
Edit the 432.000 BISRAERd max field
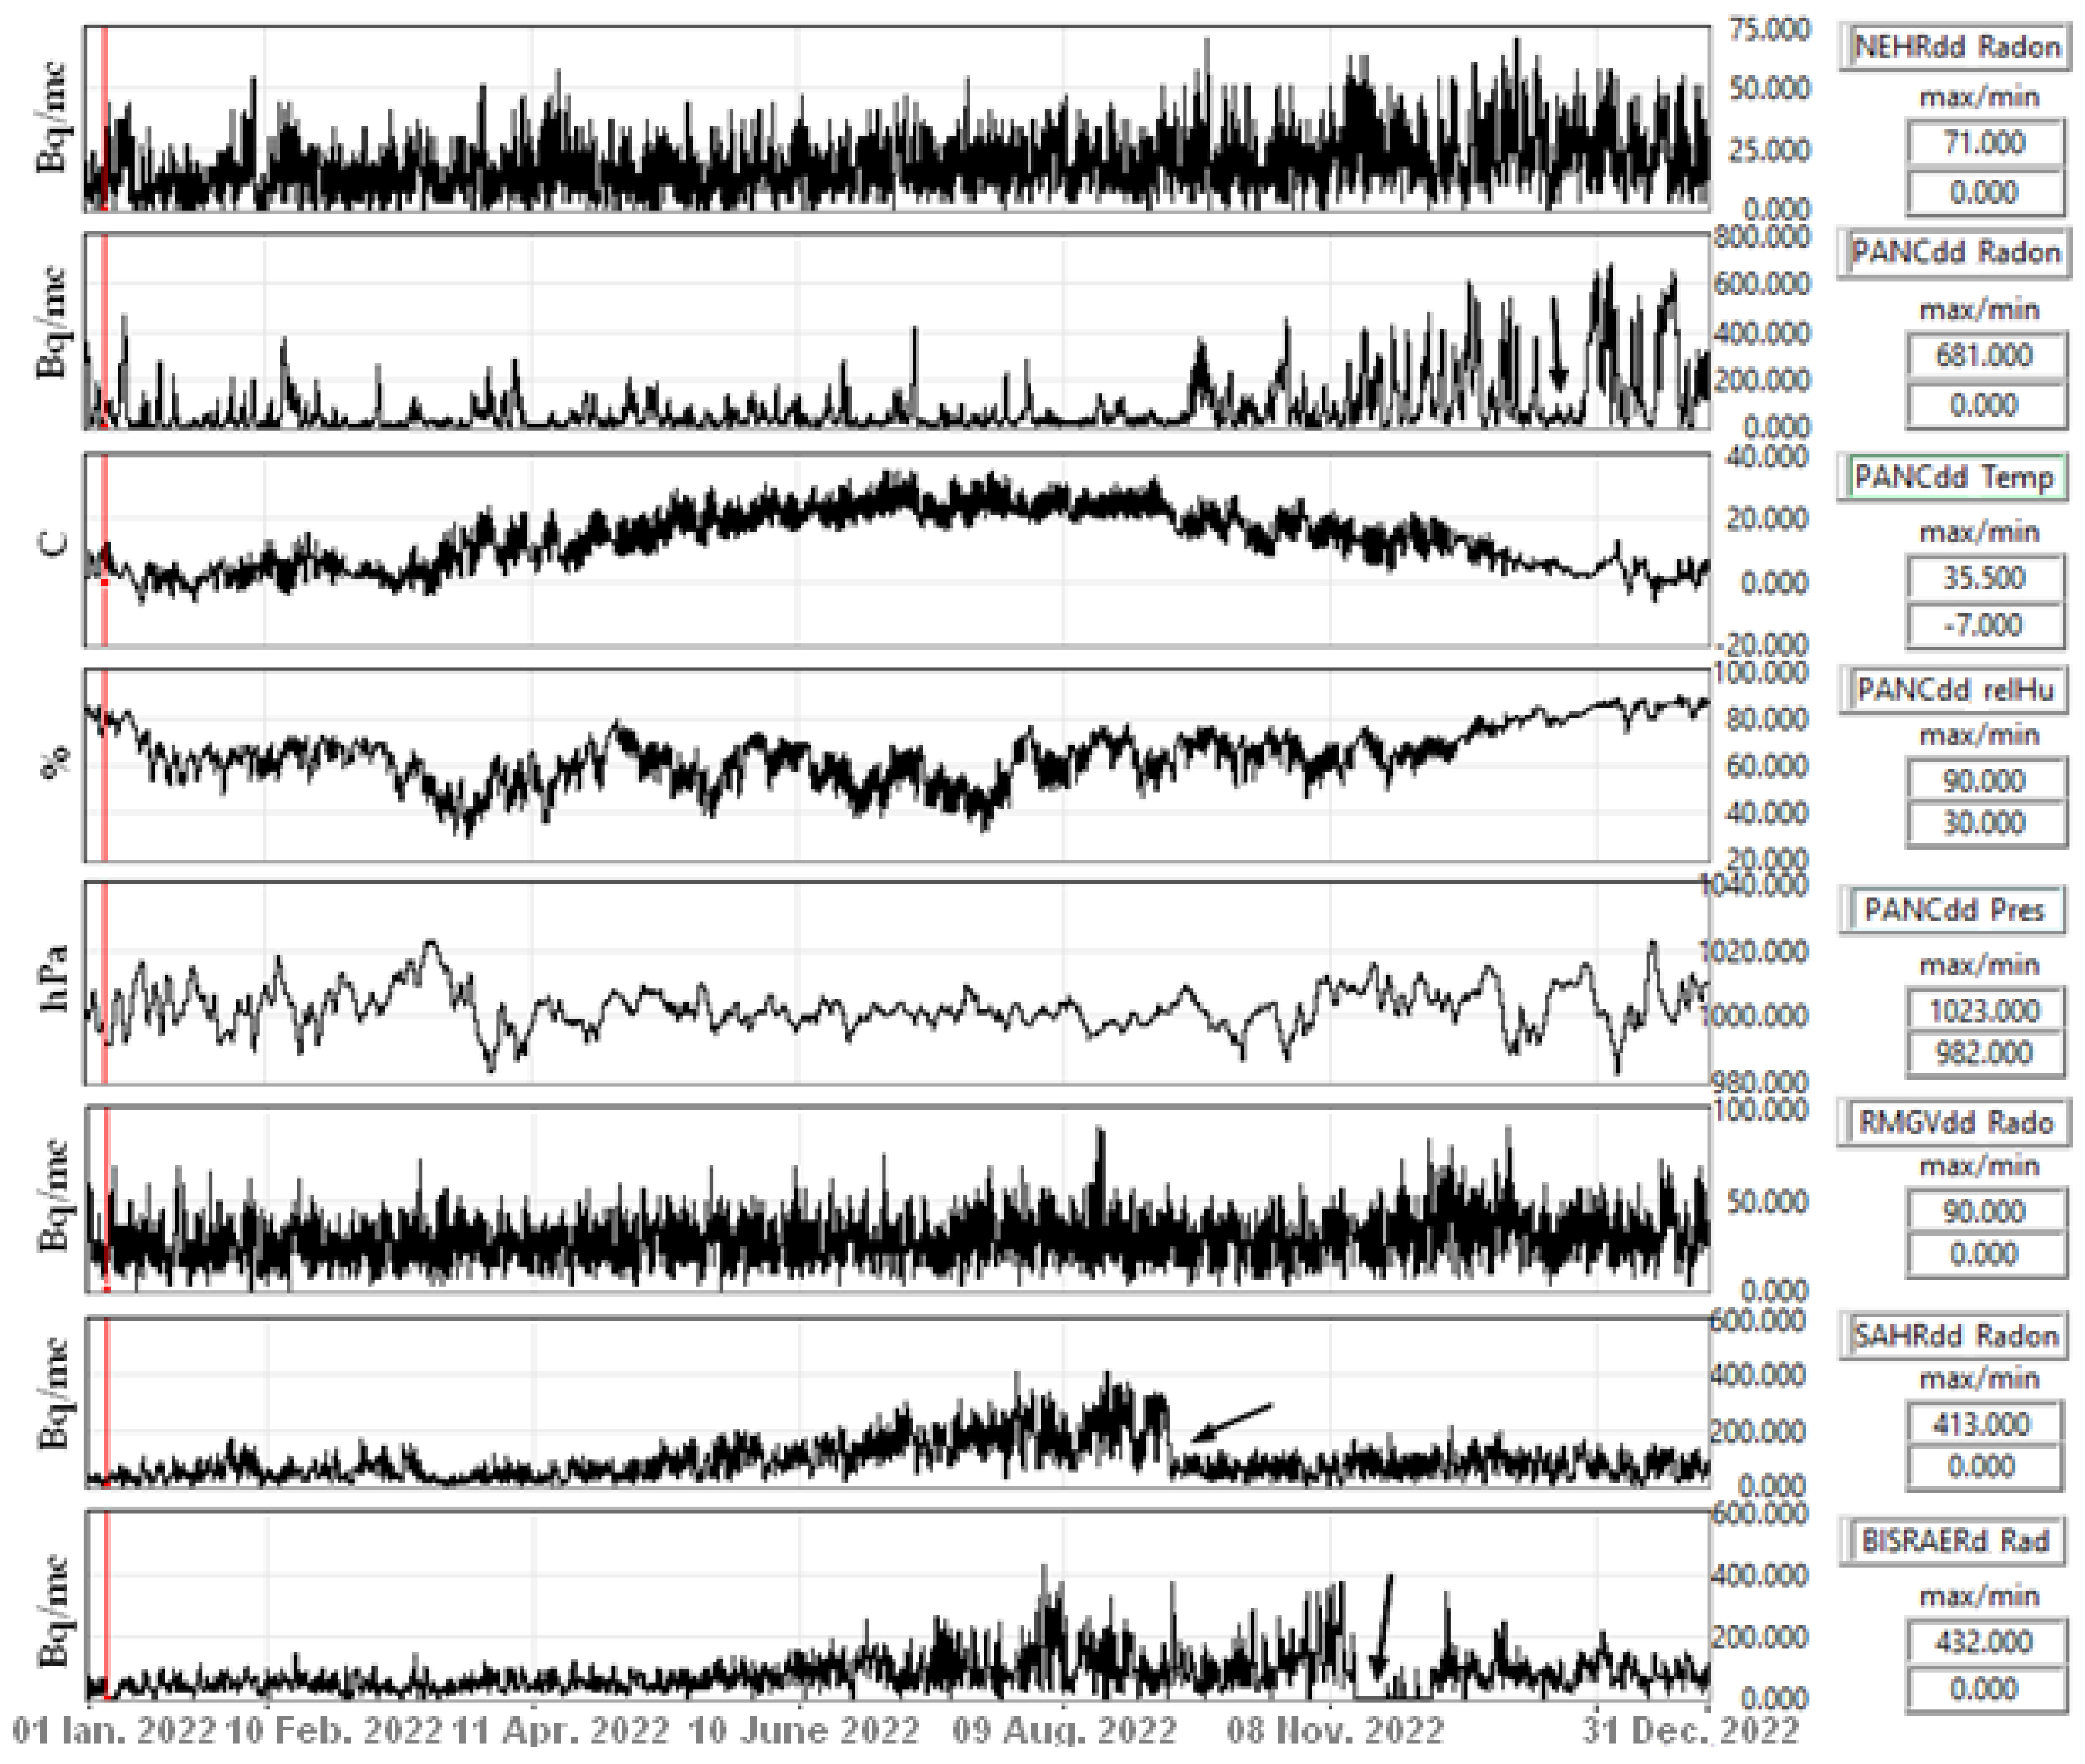(x=1984, y=1642)
